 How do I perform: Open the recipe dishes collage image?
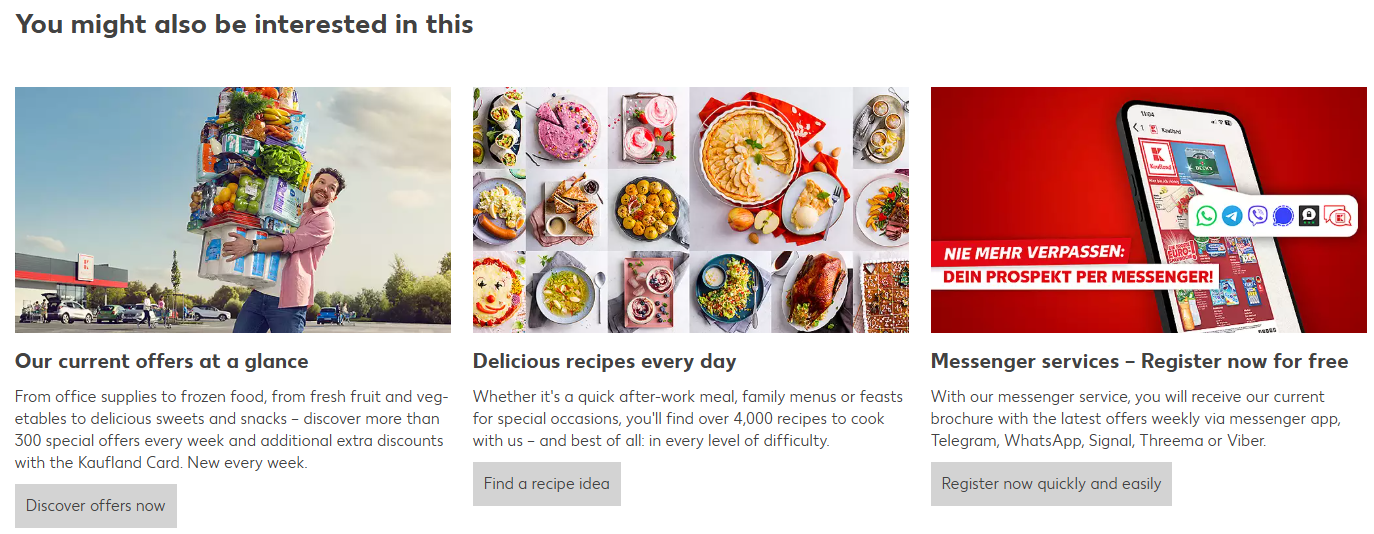[x=691, y=209]
